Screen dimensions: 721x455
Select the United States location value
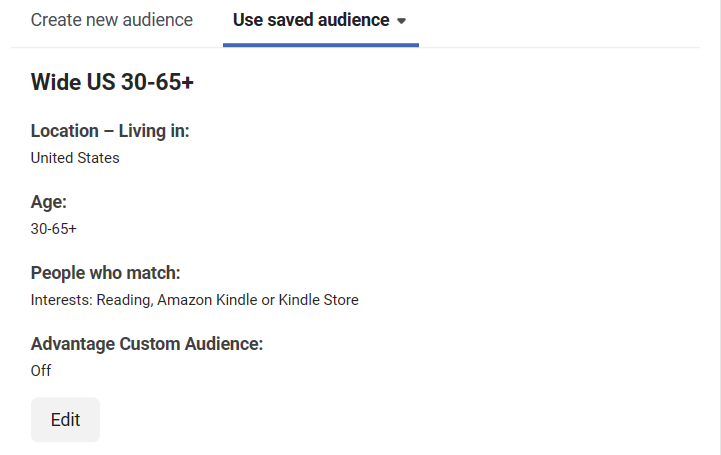point(75,158)
